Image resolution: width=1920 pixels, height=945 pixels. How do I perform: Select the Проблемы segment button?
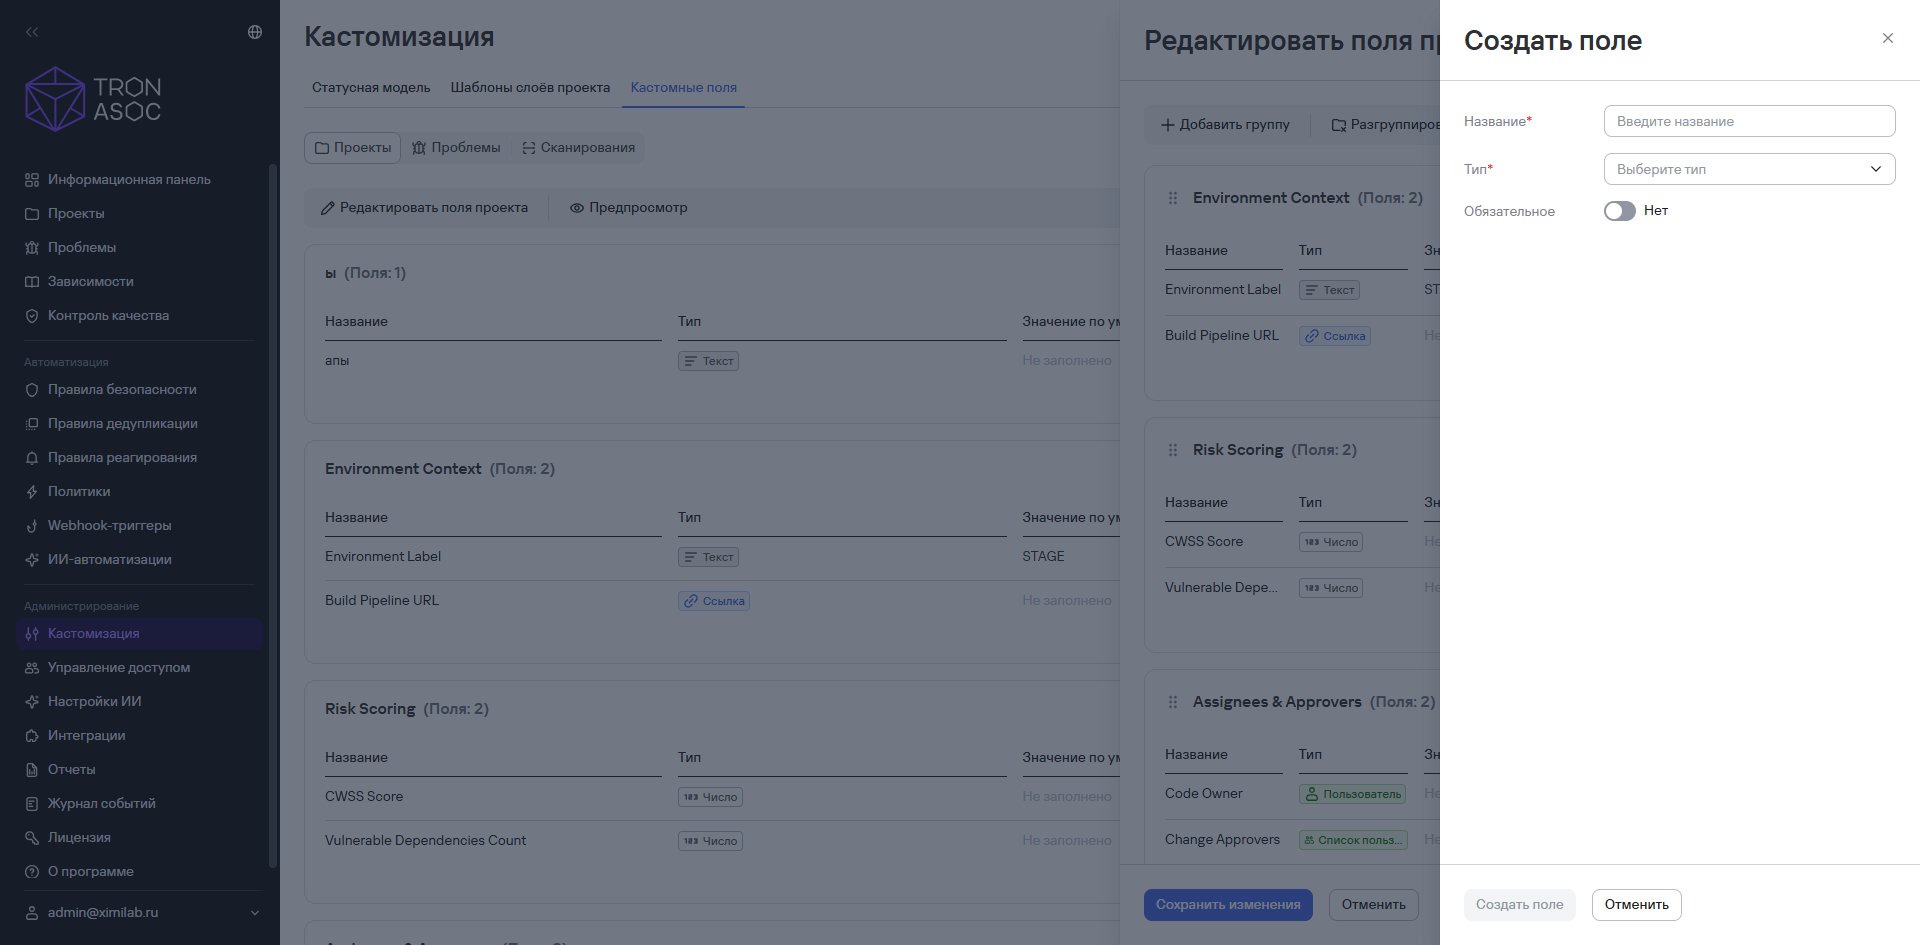[456, 148]
